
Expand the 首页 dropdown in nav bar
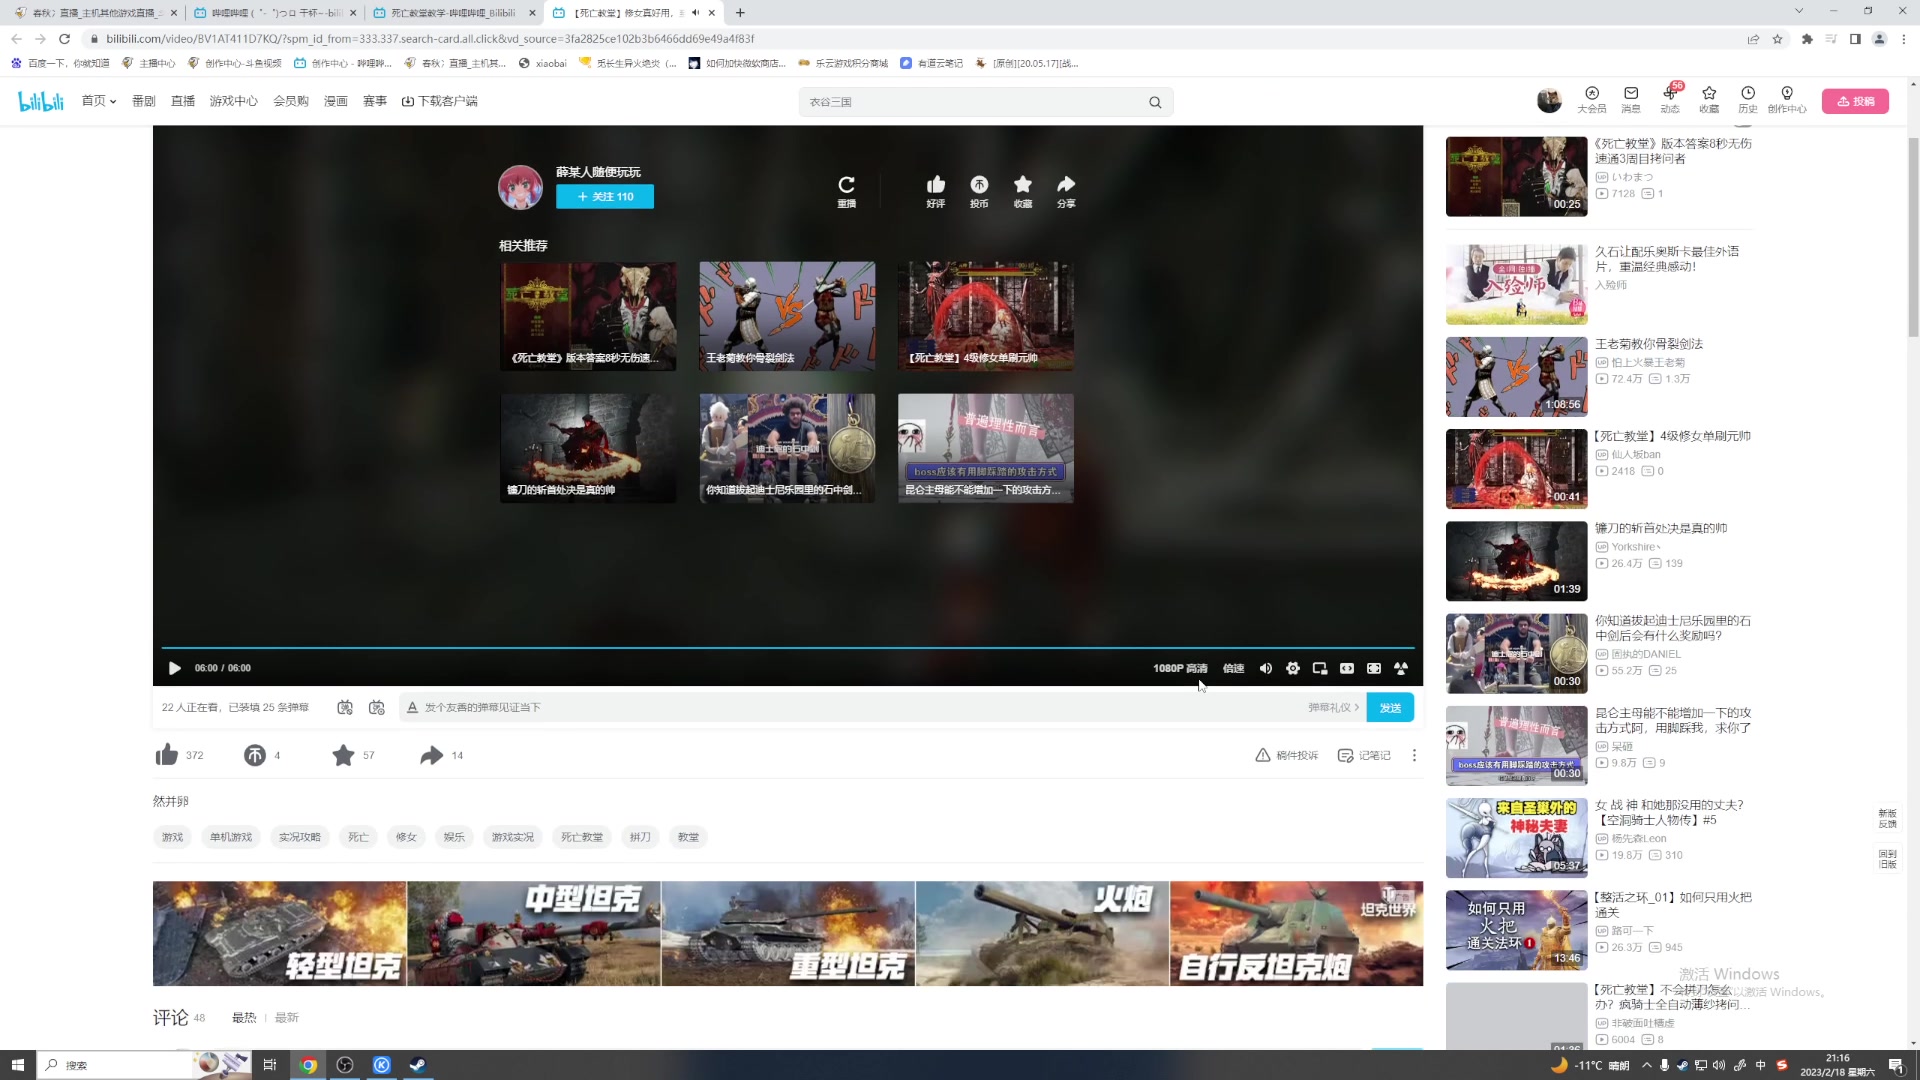click(x=99, y=101)
